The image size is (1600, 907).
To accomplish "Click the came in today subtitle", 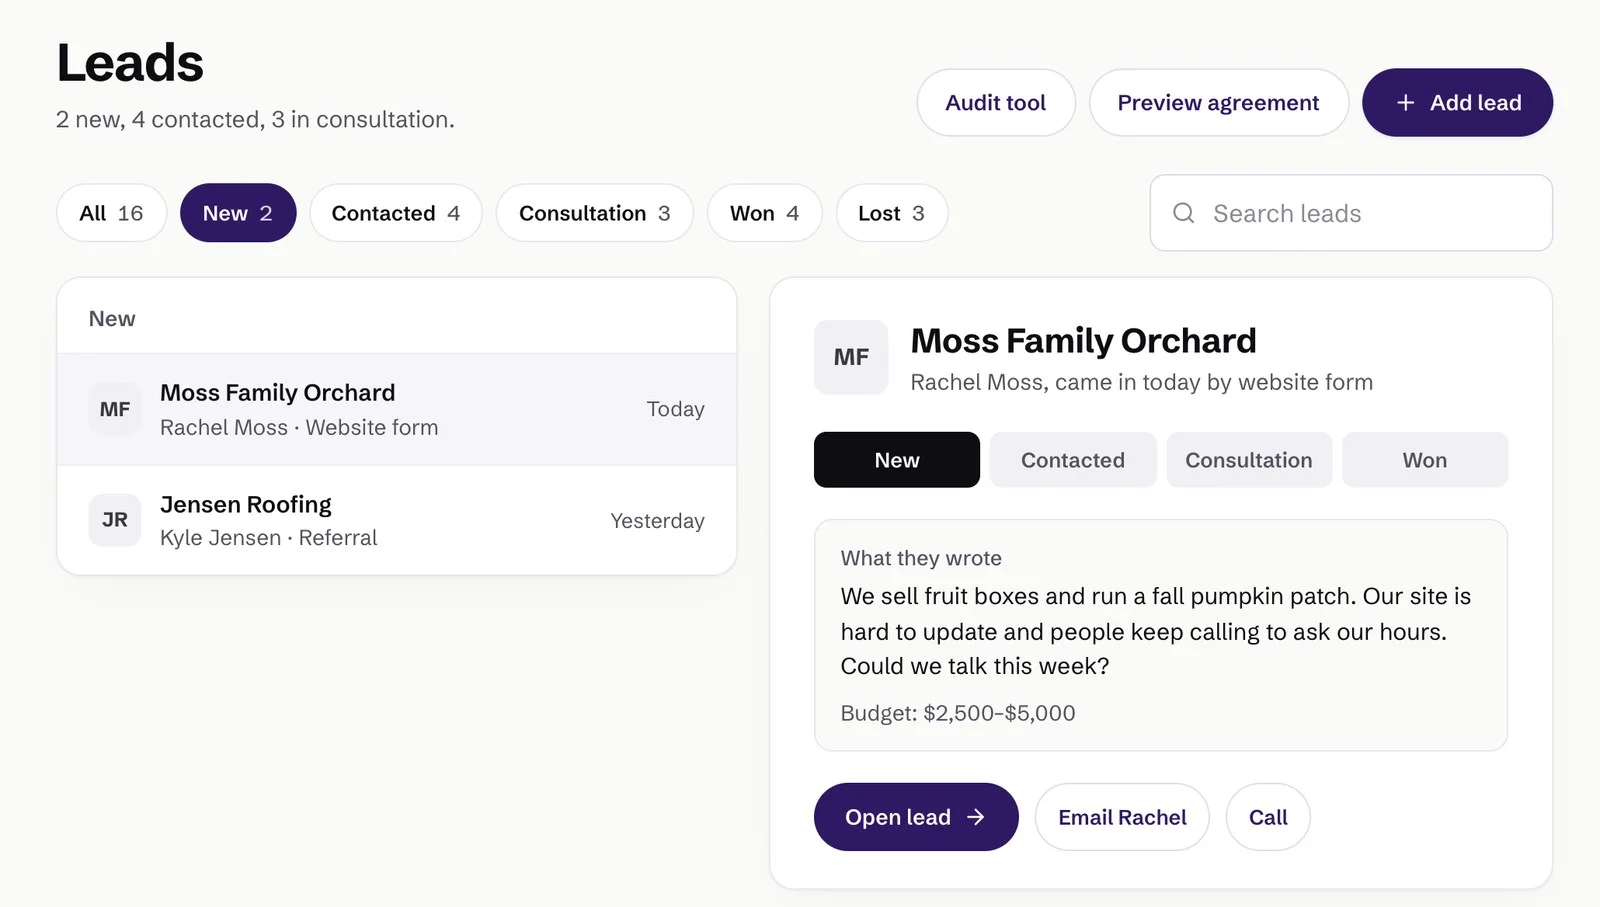I will tap(1142, 382).
